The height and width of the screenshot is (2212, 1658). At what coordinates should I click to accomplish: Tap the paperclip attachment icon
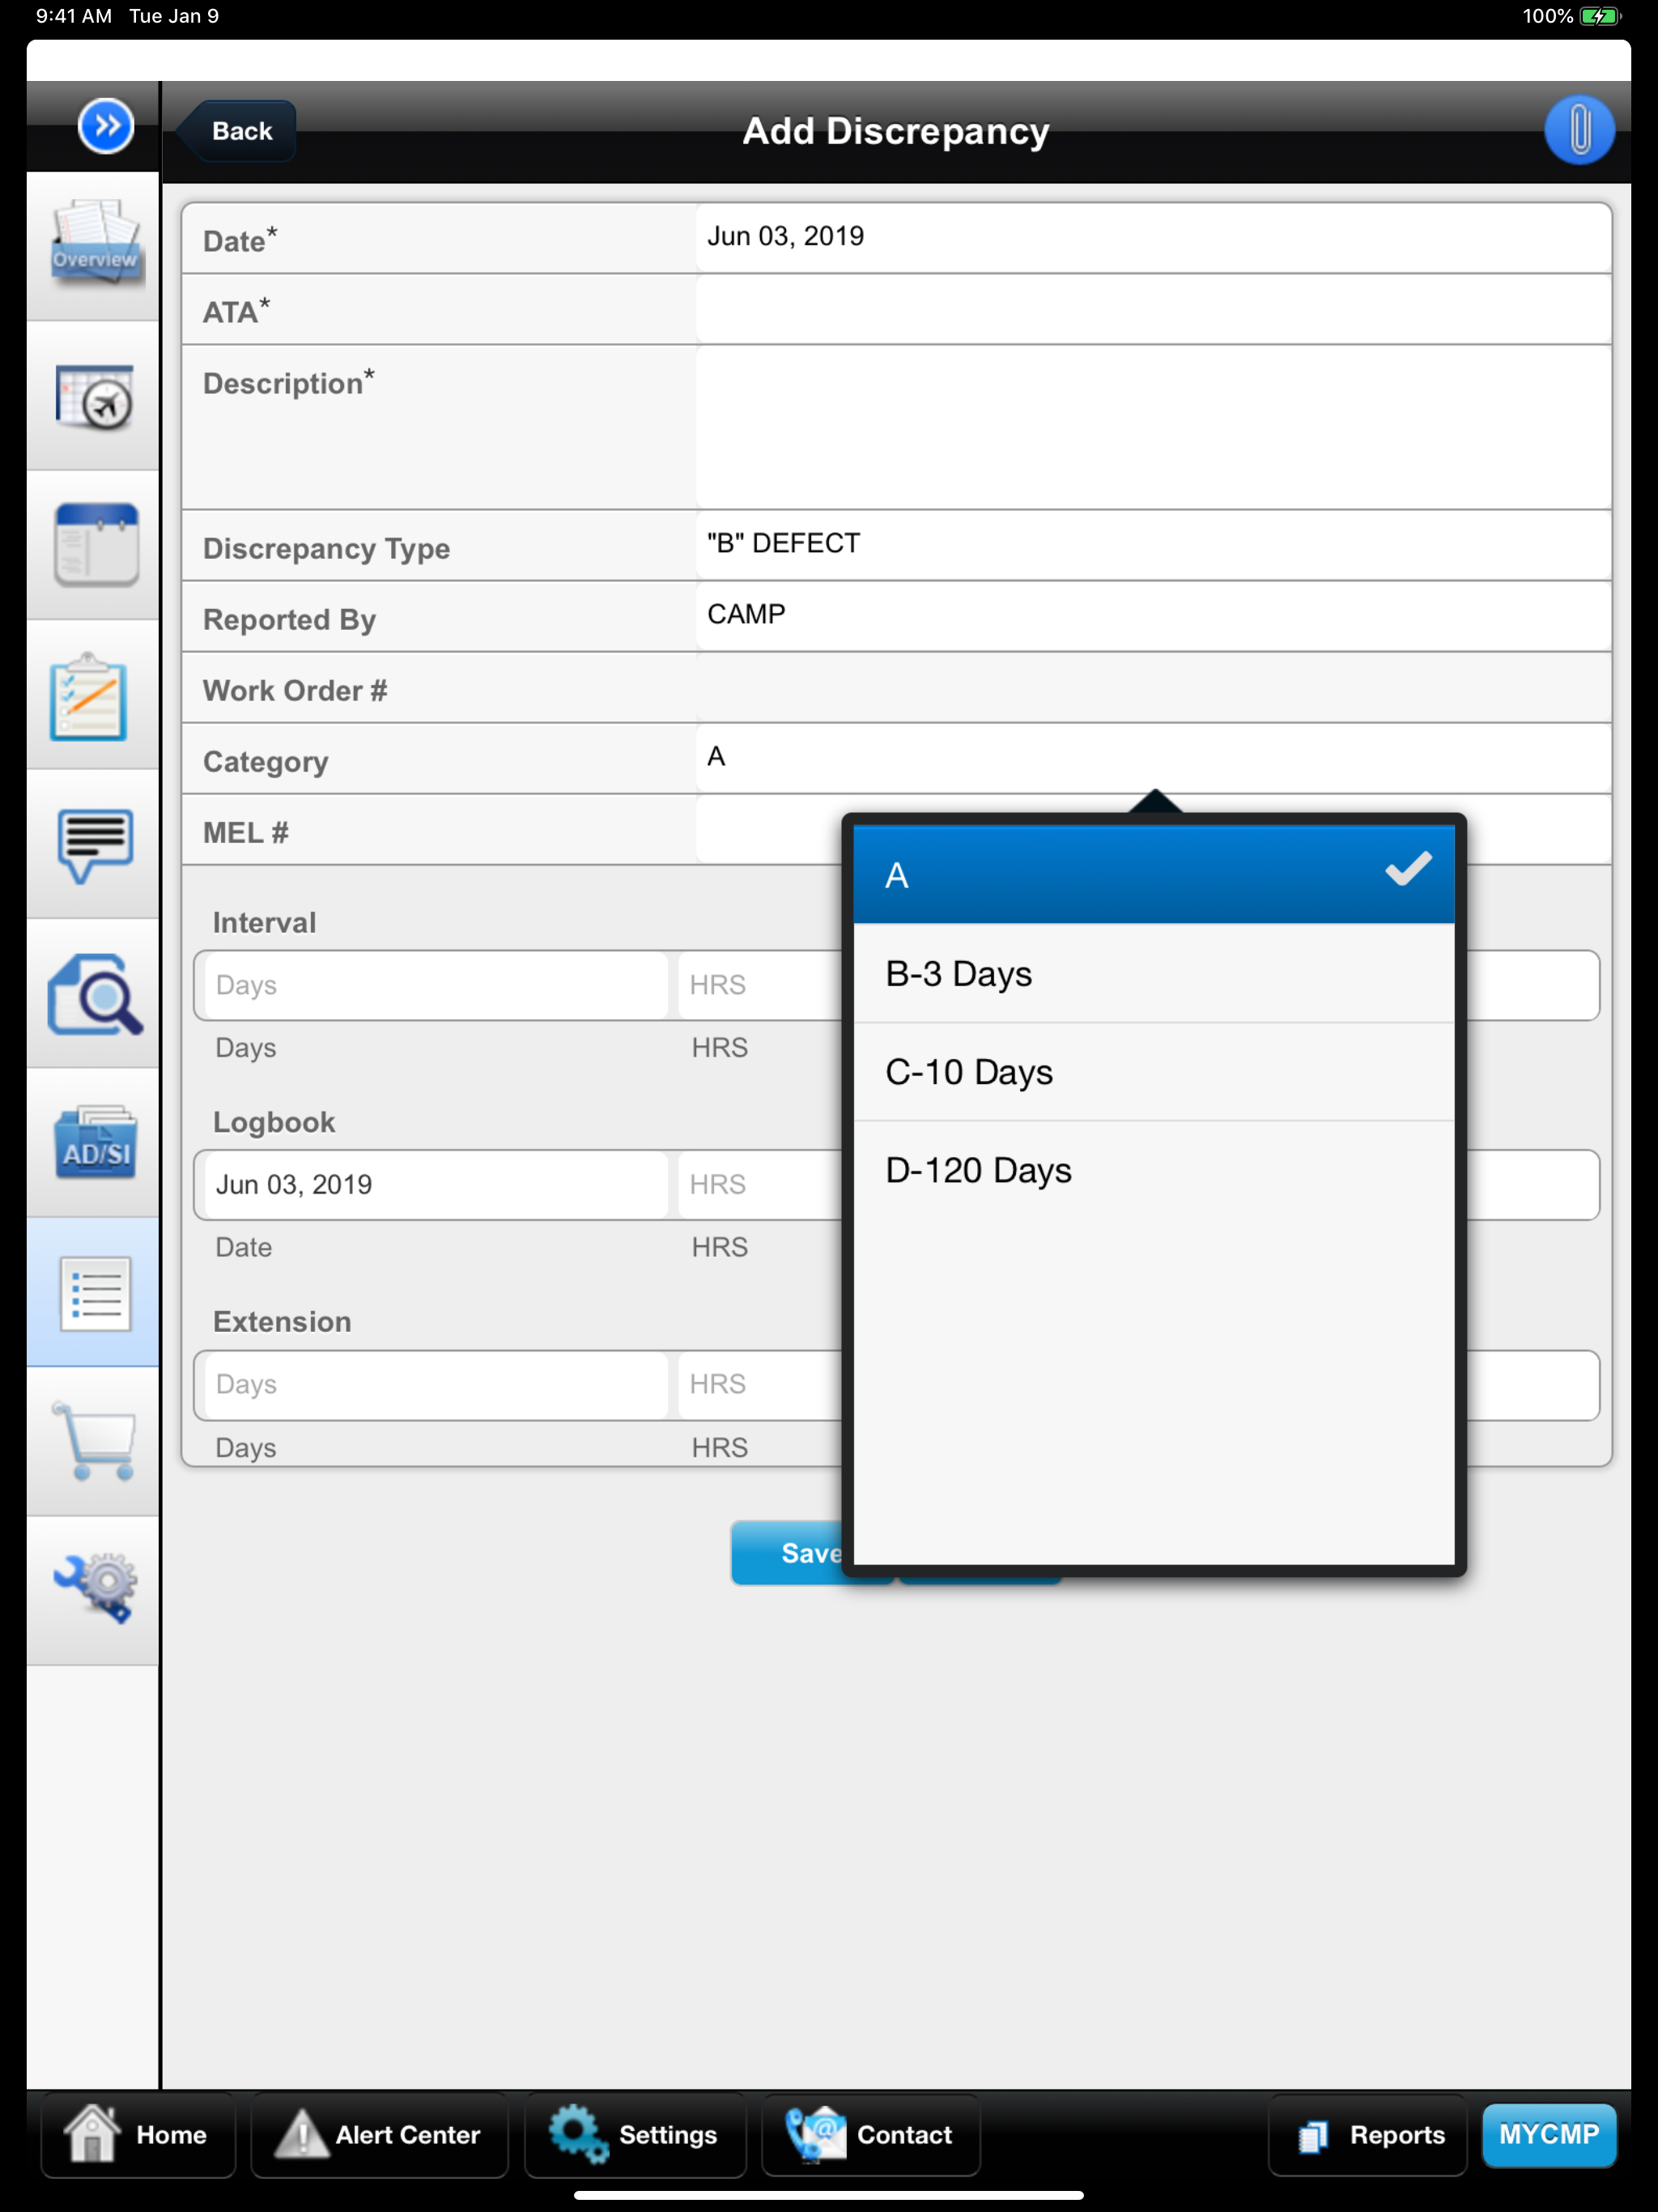(x=1579, y=131)
